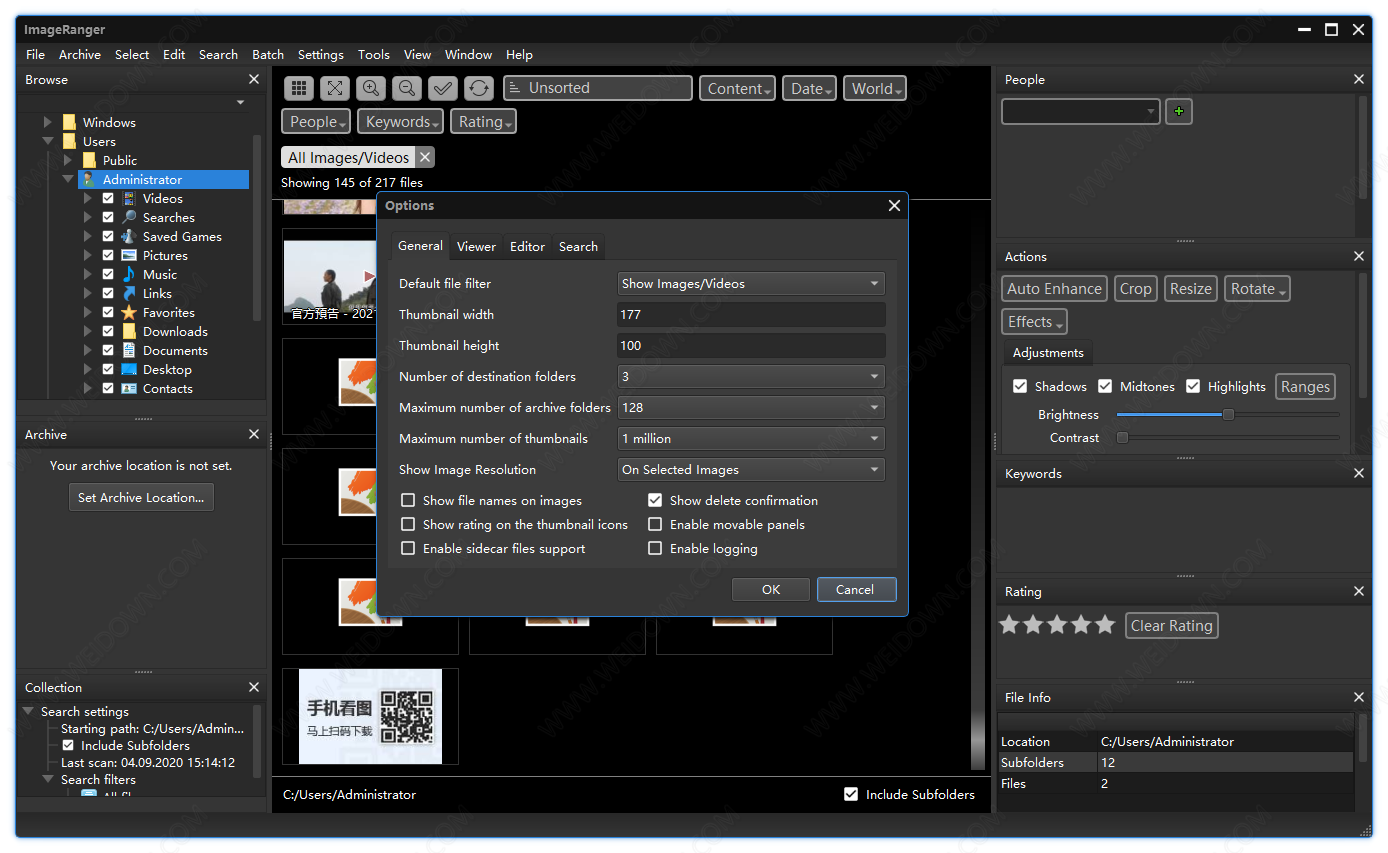Click the Favorites star folder icon

(129, 313)
